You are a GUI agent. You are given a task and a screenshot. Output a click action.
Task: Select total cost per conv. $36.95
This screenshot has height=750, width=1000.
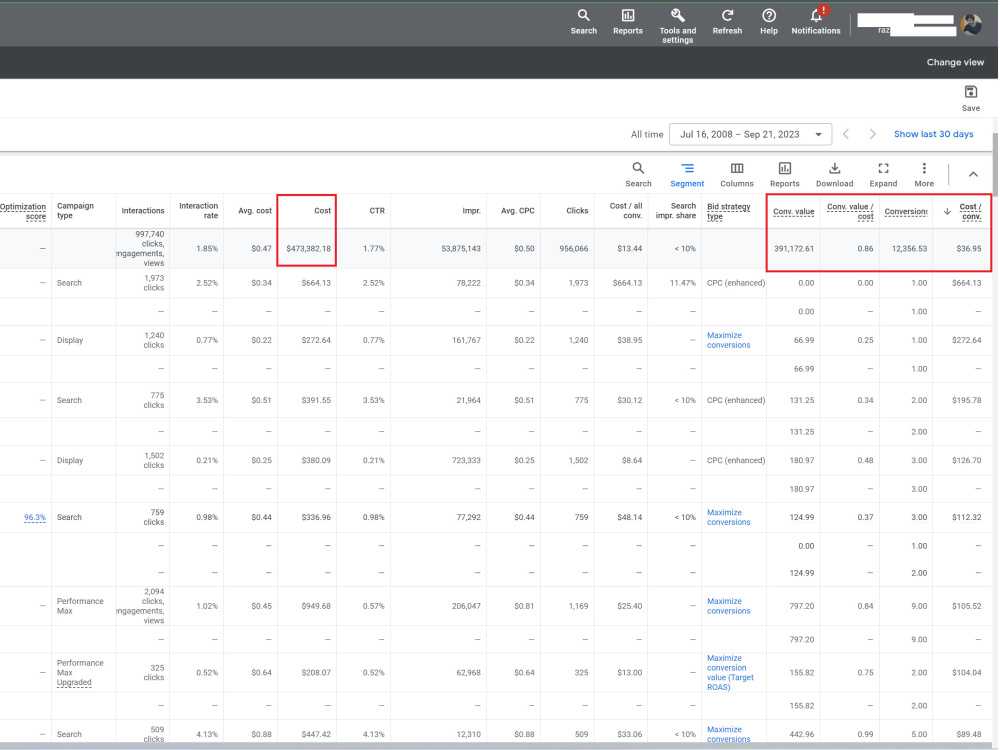pos(969,248)
